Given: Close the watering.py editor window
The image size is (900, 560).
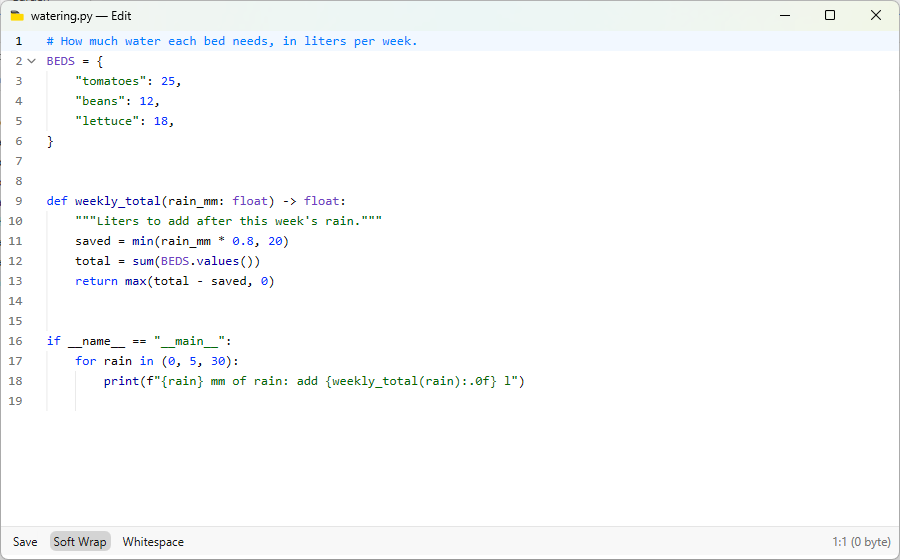Looking at the screenshot, I should [876, 15].
